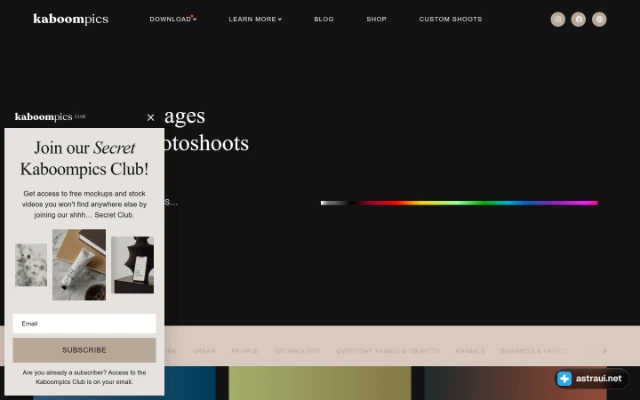Open the Instagram social icon

click(558, 19)
